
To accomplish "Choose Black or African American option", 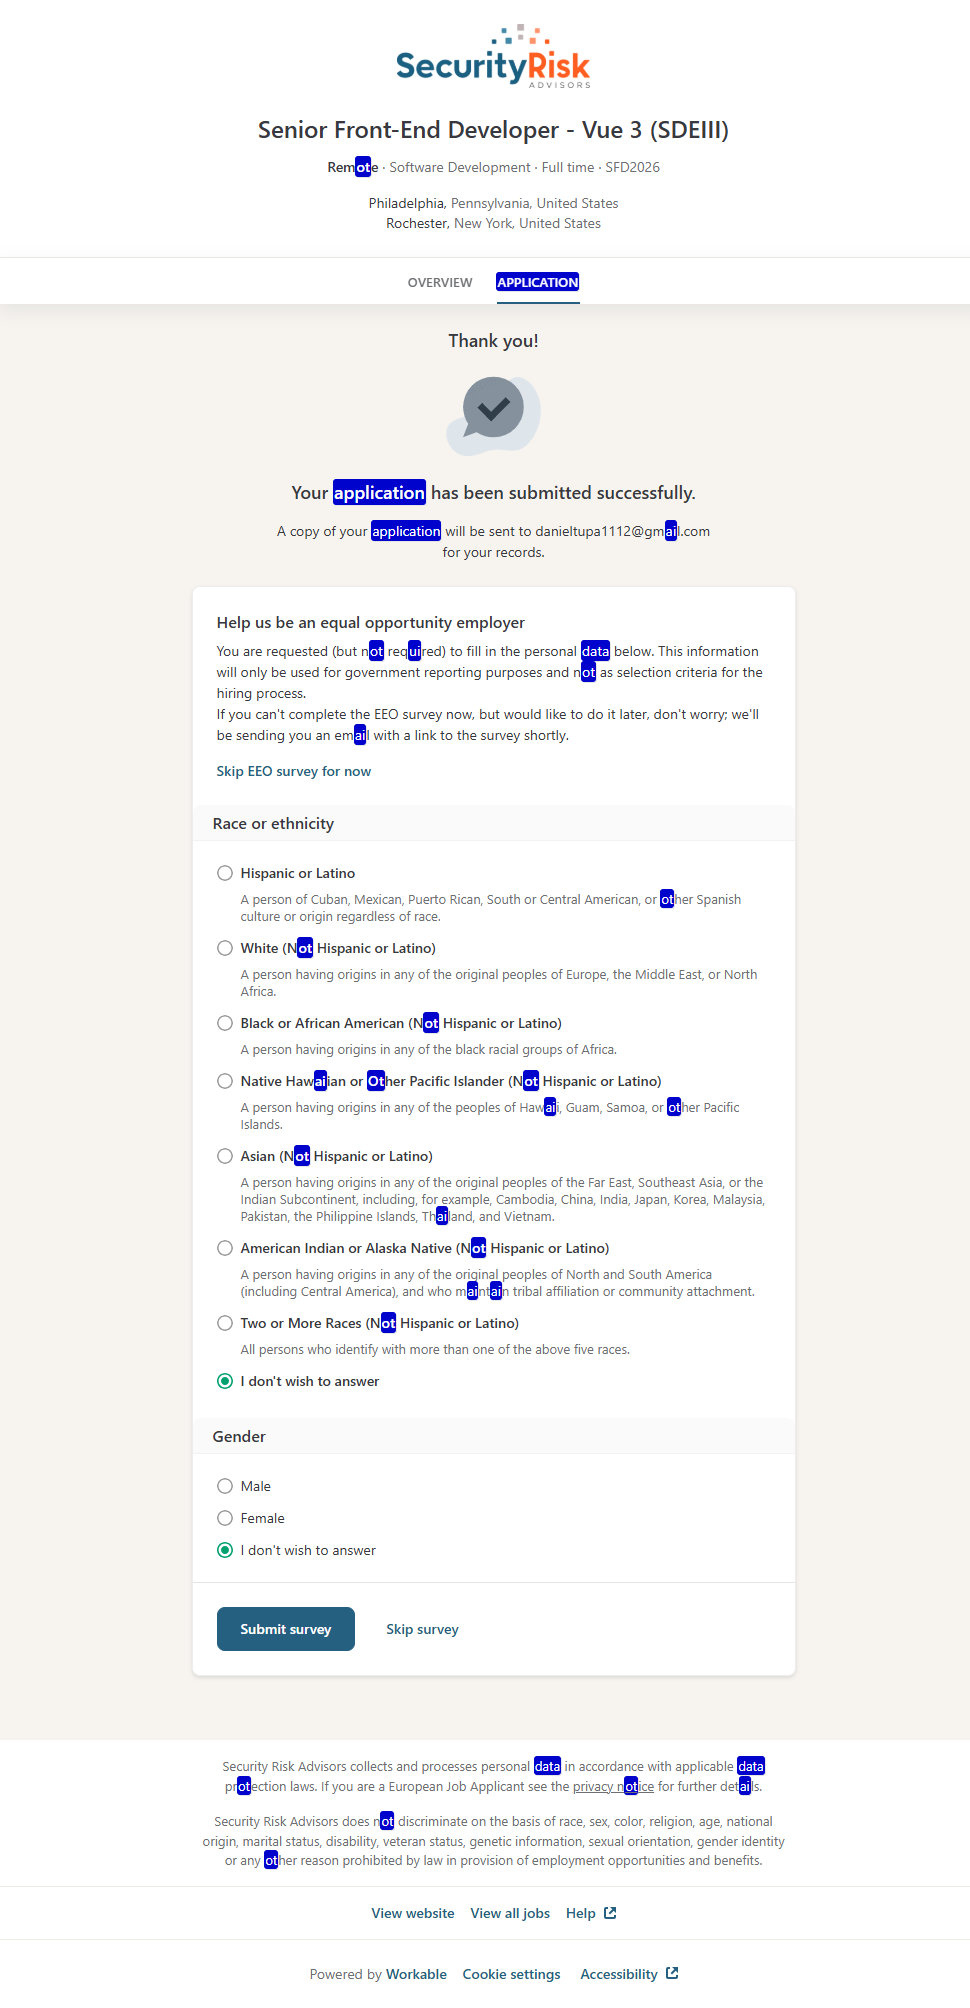I will [225, 1023].
